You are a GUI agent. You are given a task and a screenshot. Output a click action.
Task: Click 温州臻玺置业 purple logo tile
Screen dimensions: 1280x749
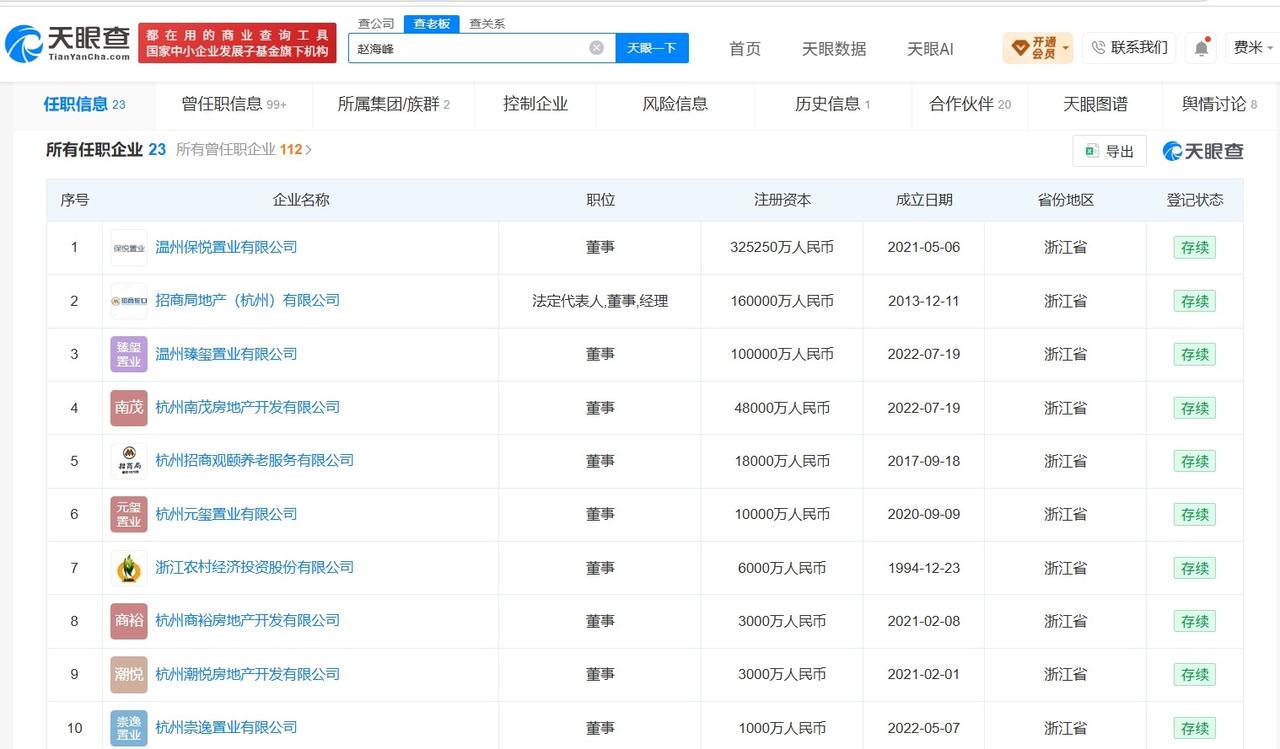coord(128,354)
